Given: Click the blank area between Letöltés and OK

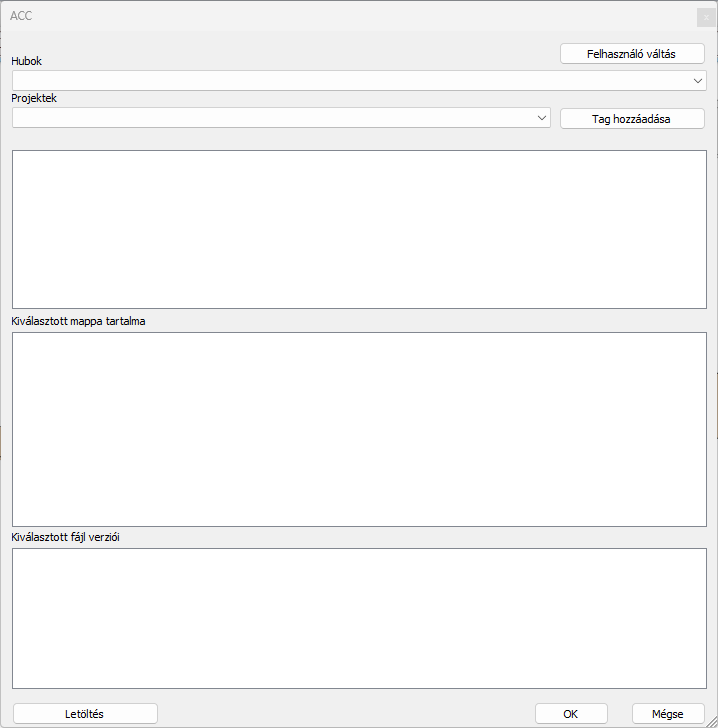Looking at the screenshot, I should [345, 714].
